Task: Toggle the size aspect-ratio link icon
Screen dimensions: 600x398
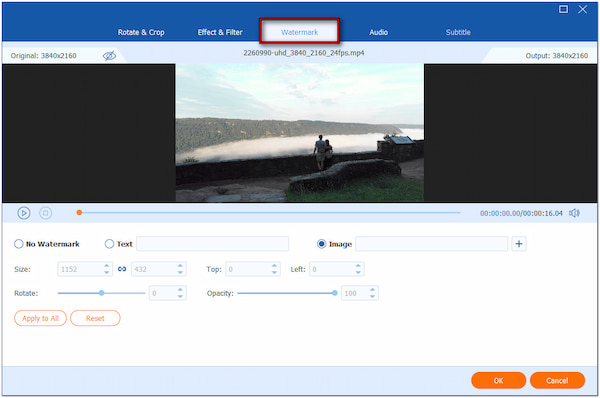Action: pyautogui.click(x=122, y=269)
